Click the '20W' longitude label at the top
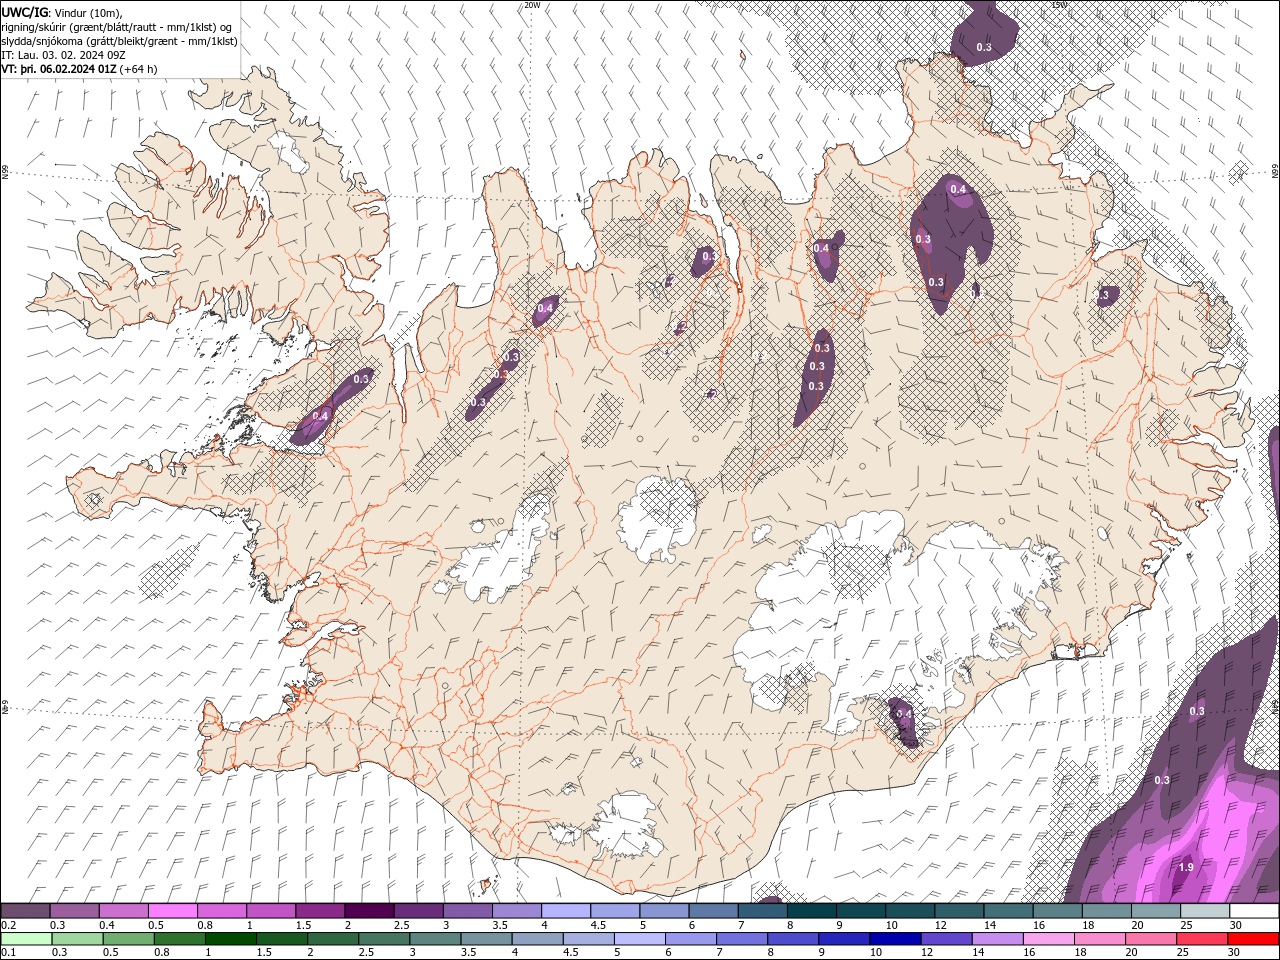The width and height of the screenshot is (1280, 960). click(x=532, y=5)
